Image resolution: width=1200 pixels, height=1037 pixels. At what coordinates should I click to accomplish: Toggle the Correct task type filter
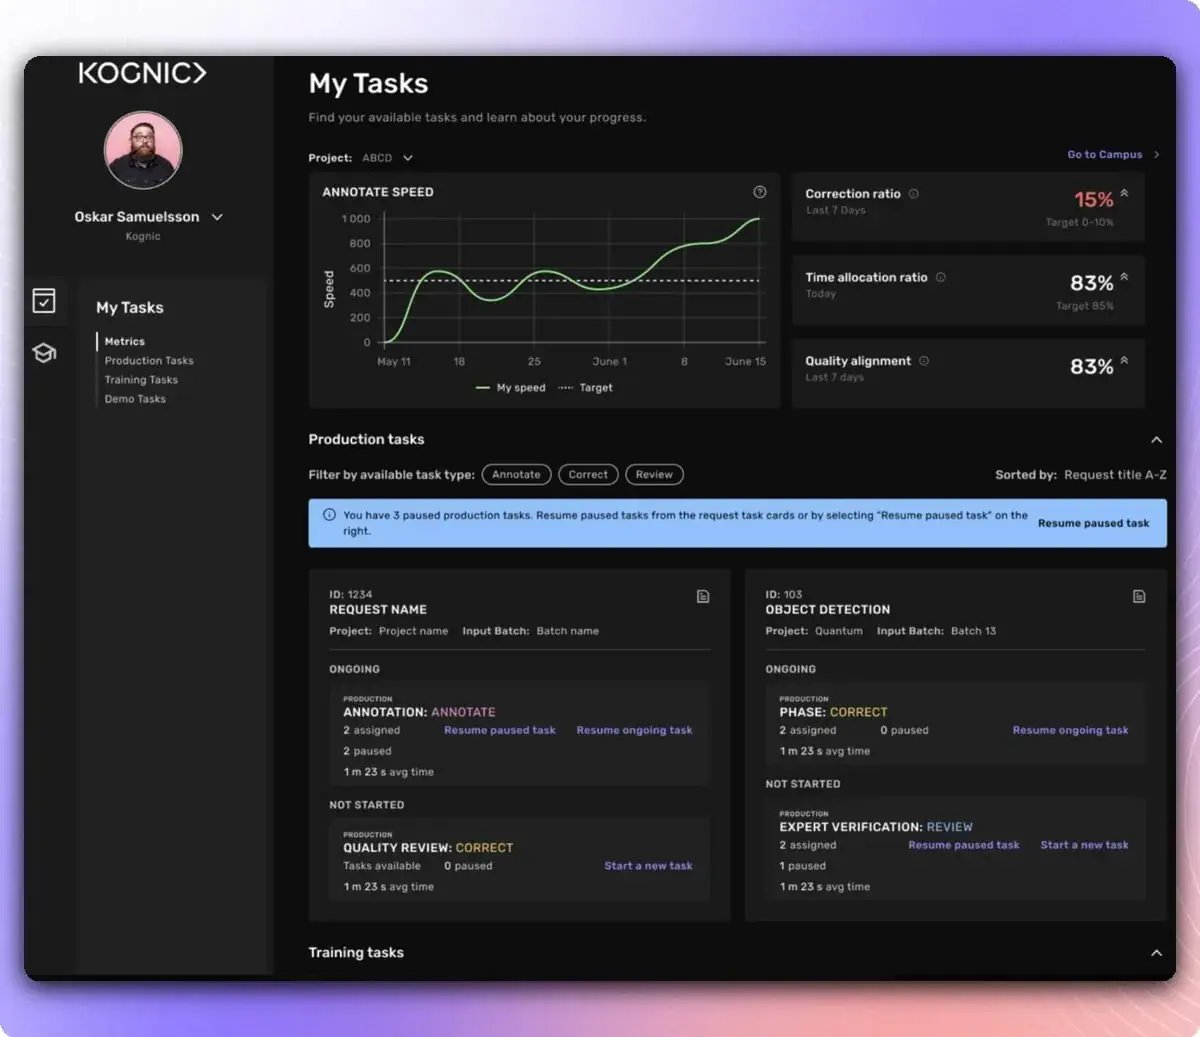(x=588, y=475)
